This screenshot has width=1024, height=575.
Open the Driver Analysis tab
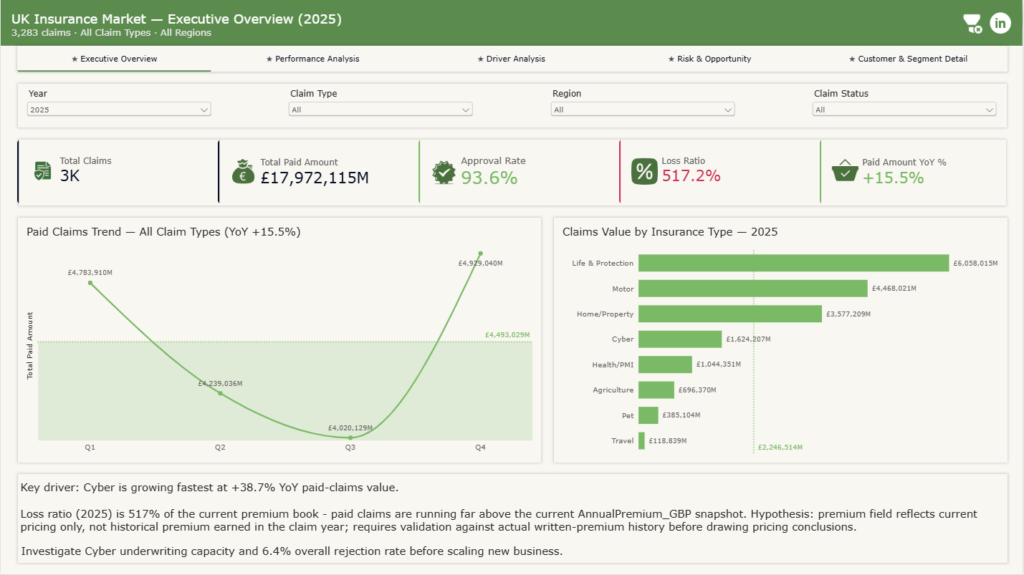[x=511, y=59]
